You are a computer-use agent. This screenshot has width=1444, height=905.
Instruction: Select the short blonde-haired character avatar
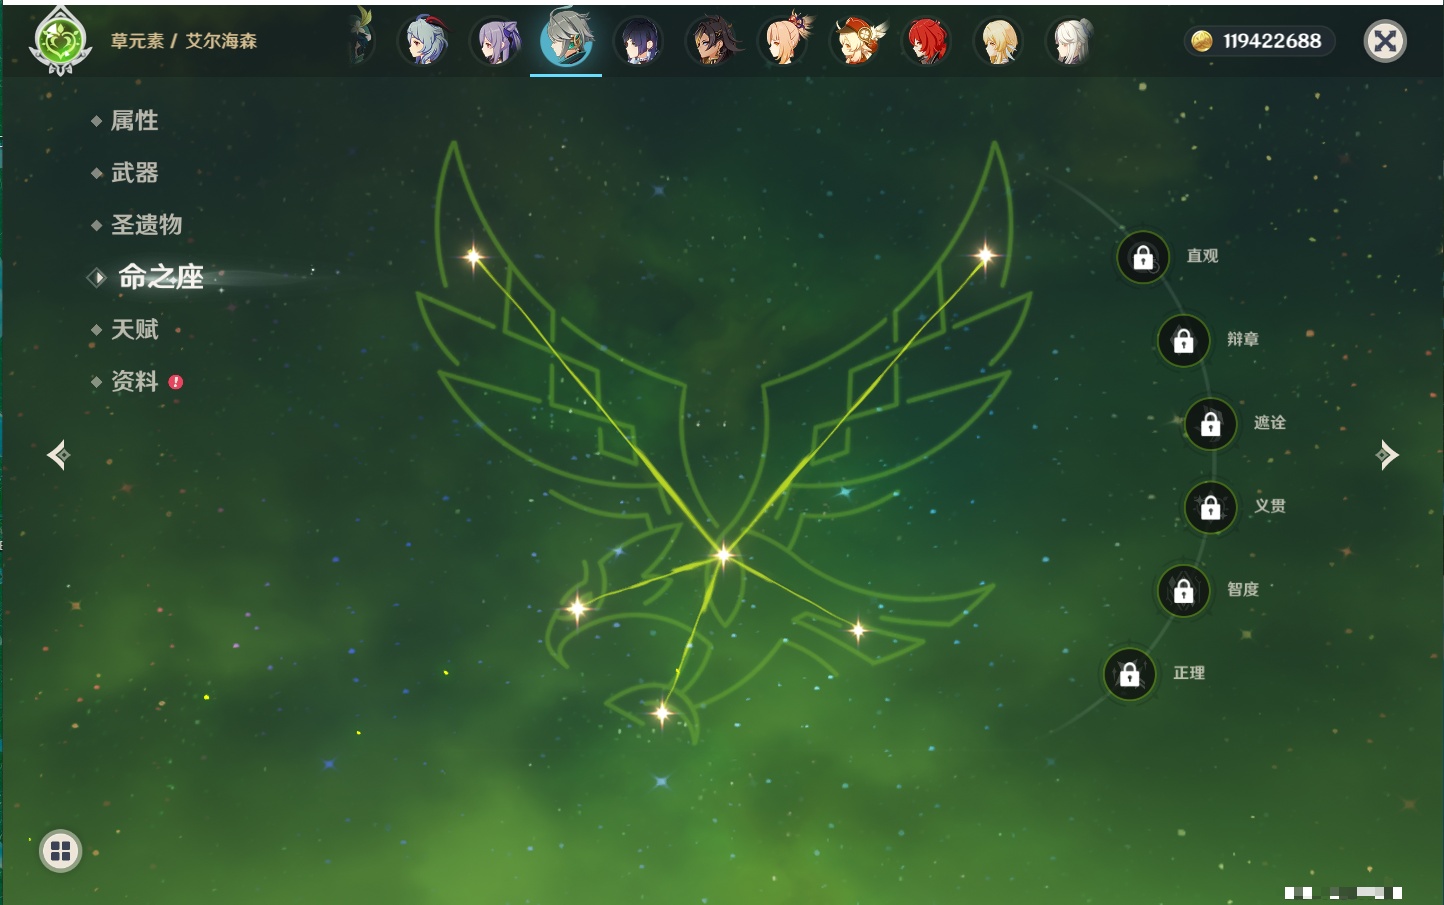[999, 41]
